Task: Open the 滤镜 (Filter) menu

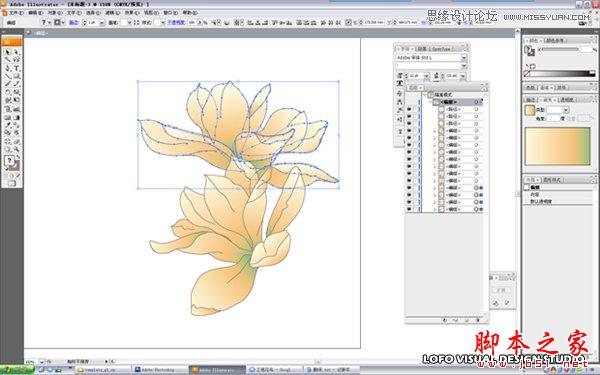Action: coord(112,13)
